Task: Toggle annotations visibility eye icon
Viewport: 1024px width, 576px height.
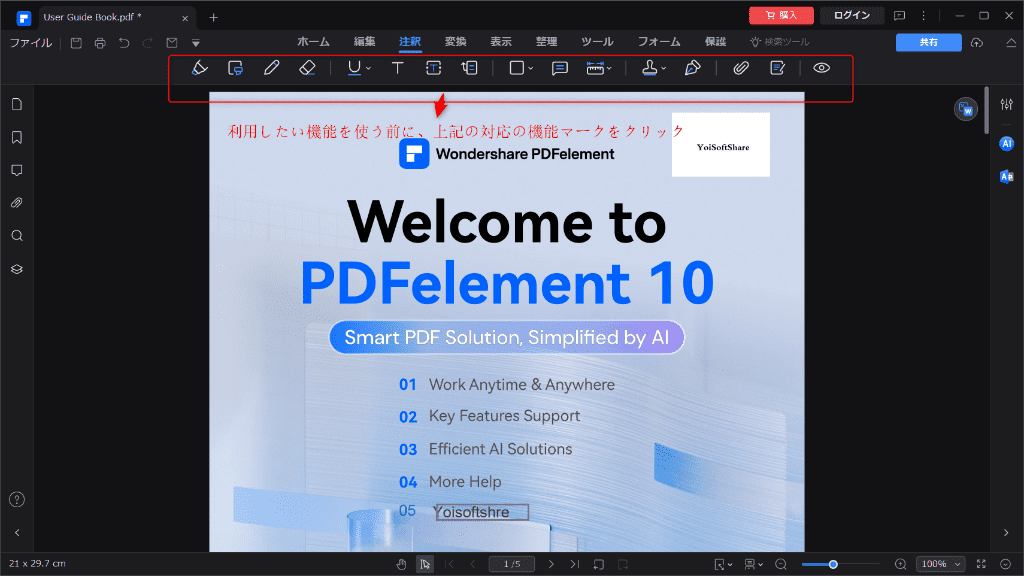Action: (x=822, y=68)
